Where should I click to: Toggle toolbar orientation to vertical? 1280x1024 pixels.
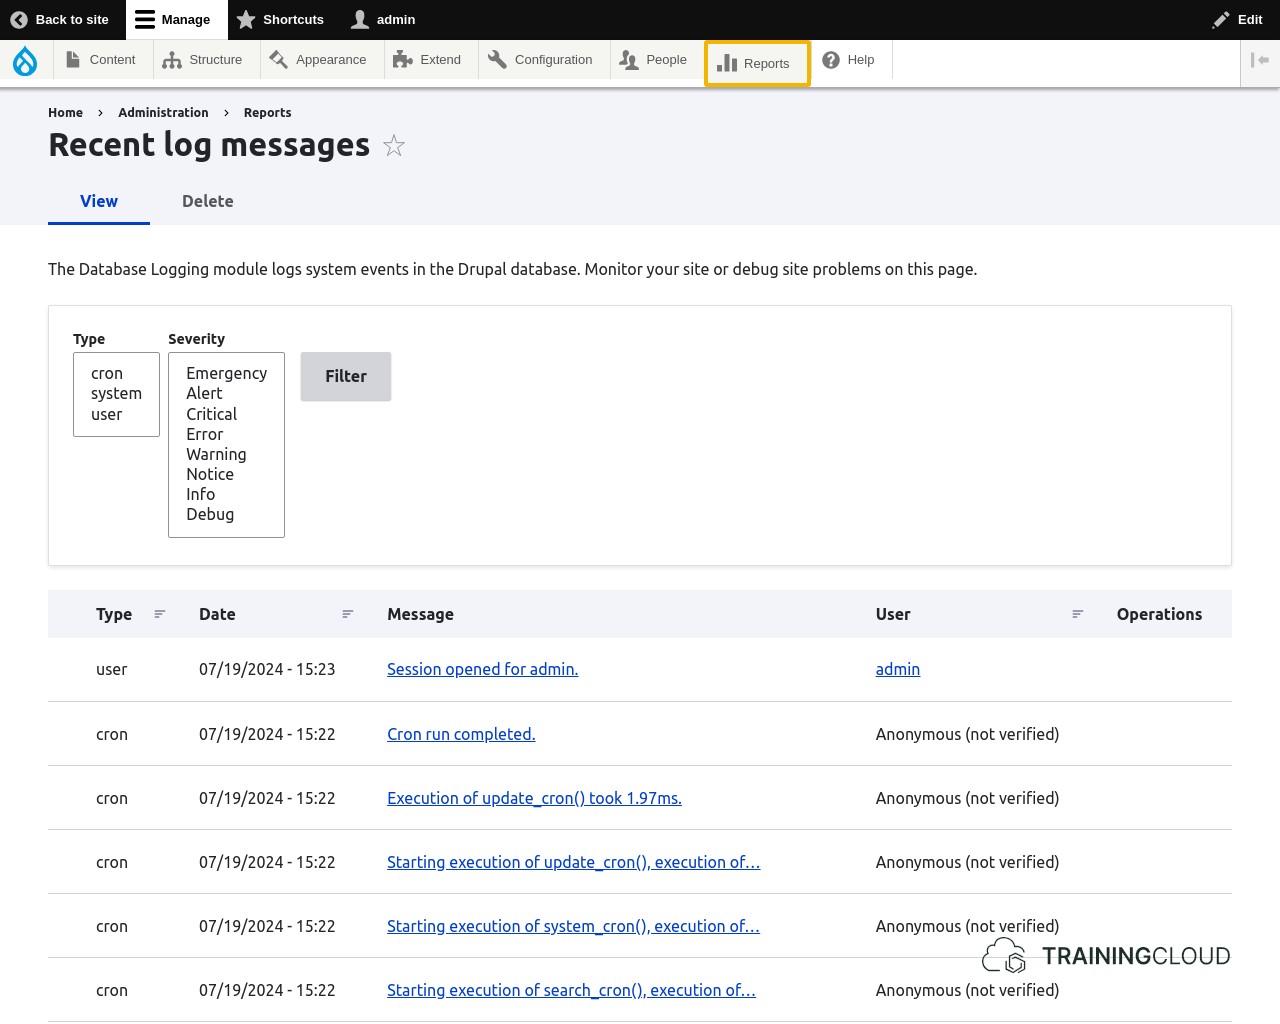click(1260, 60)
